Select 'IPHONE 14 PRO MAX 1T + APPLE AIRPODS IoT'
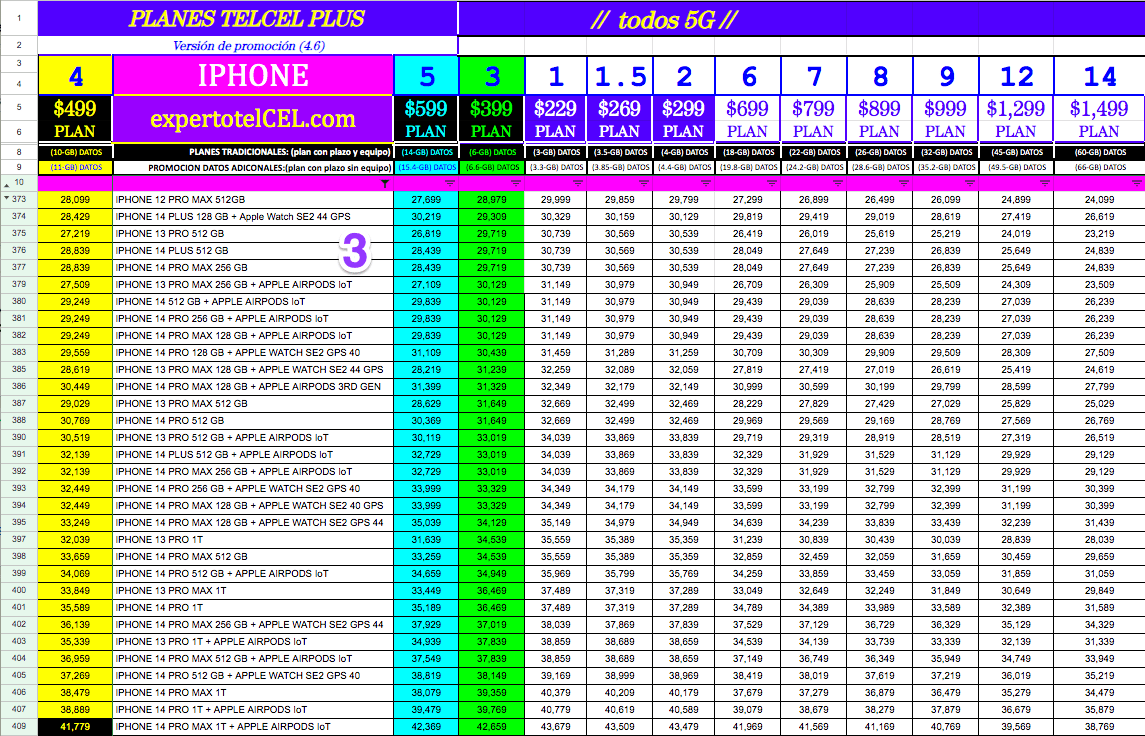This screenshot has height=736, width=1145. click(253, 727)
